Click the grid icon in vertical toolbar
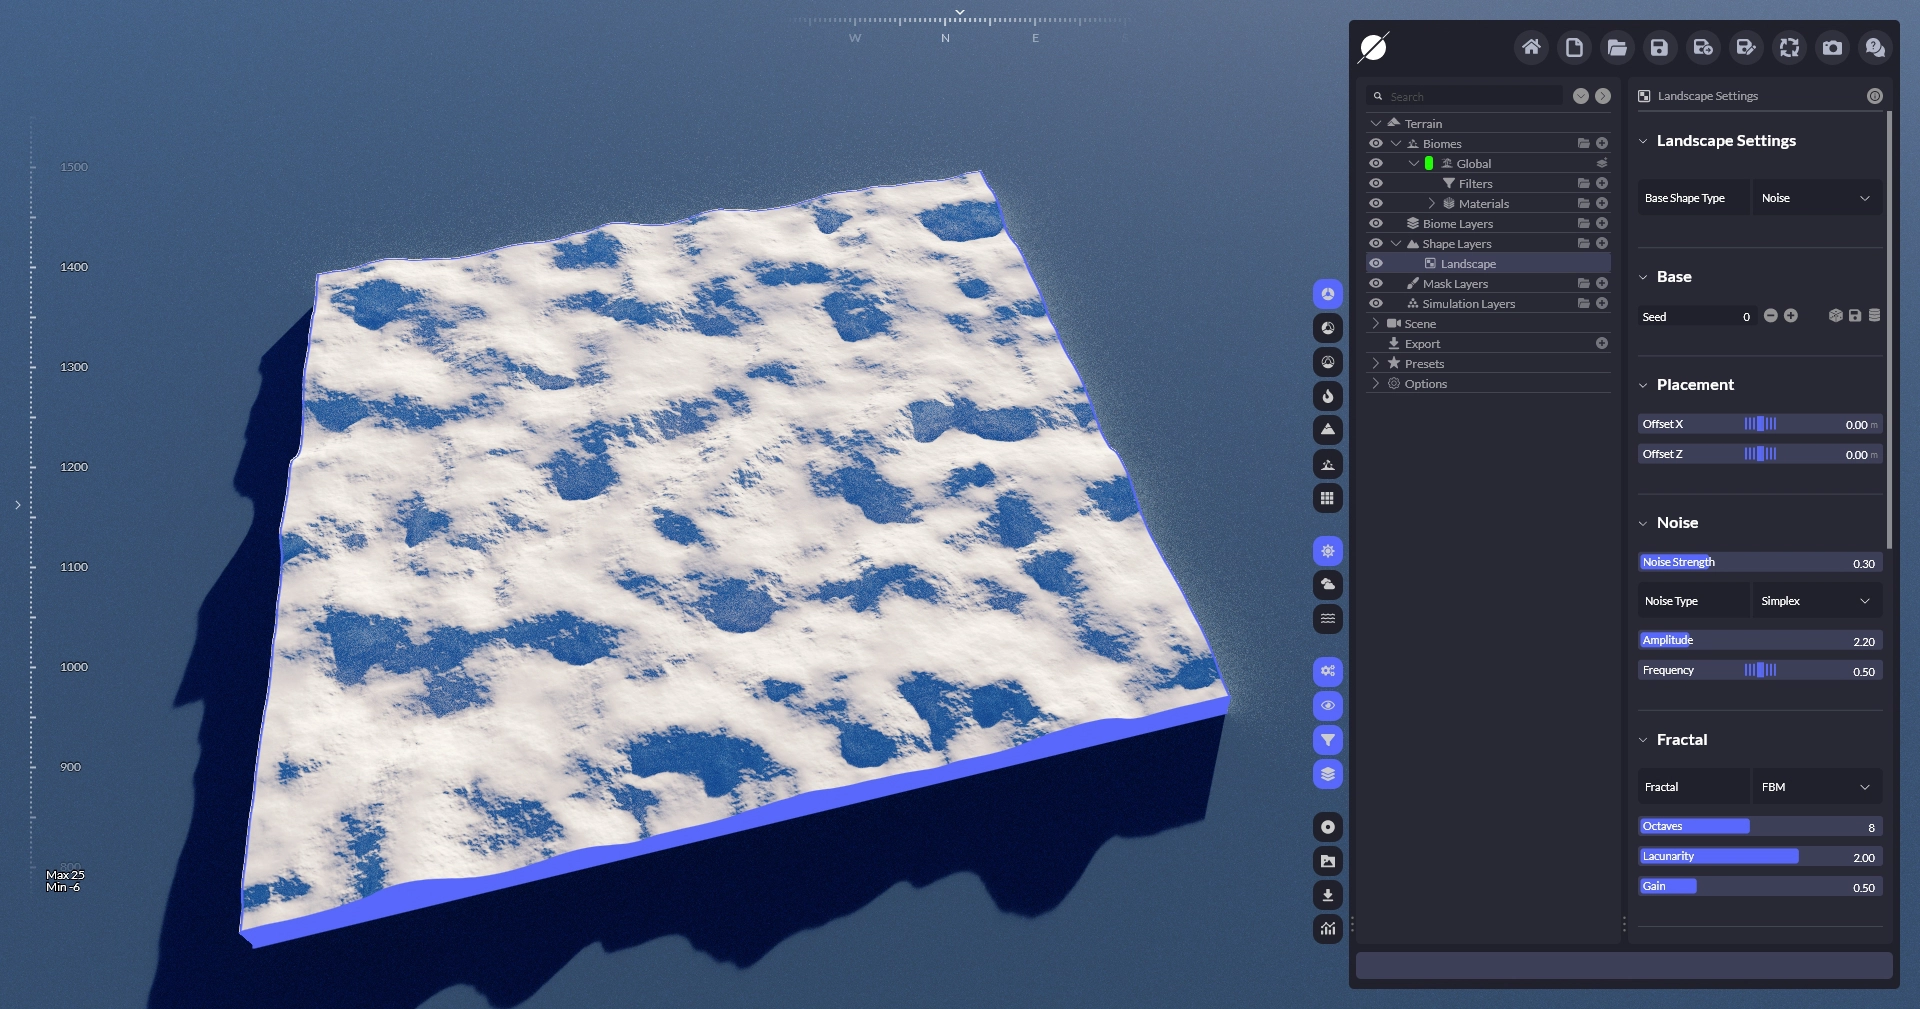 tap(1327, 498)
